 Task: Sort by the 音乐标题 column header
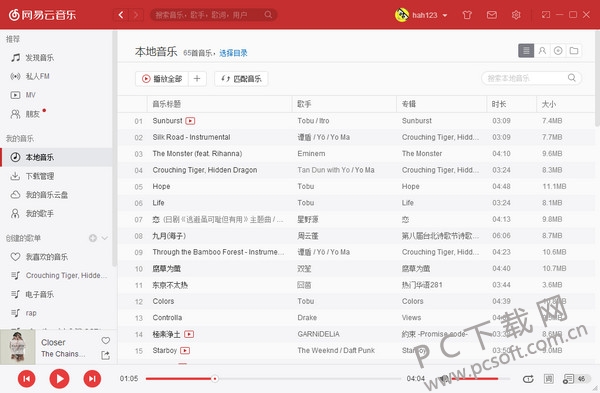click(220, 104)
